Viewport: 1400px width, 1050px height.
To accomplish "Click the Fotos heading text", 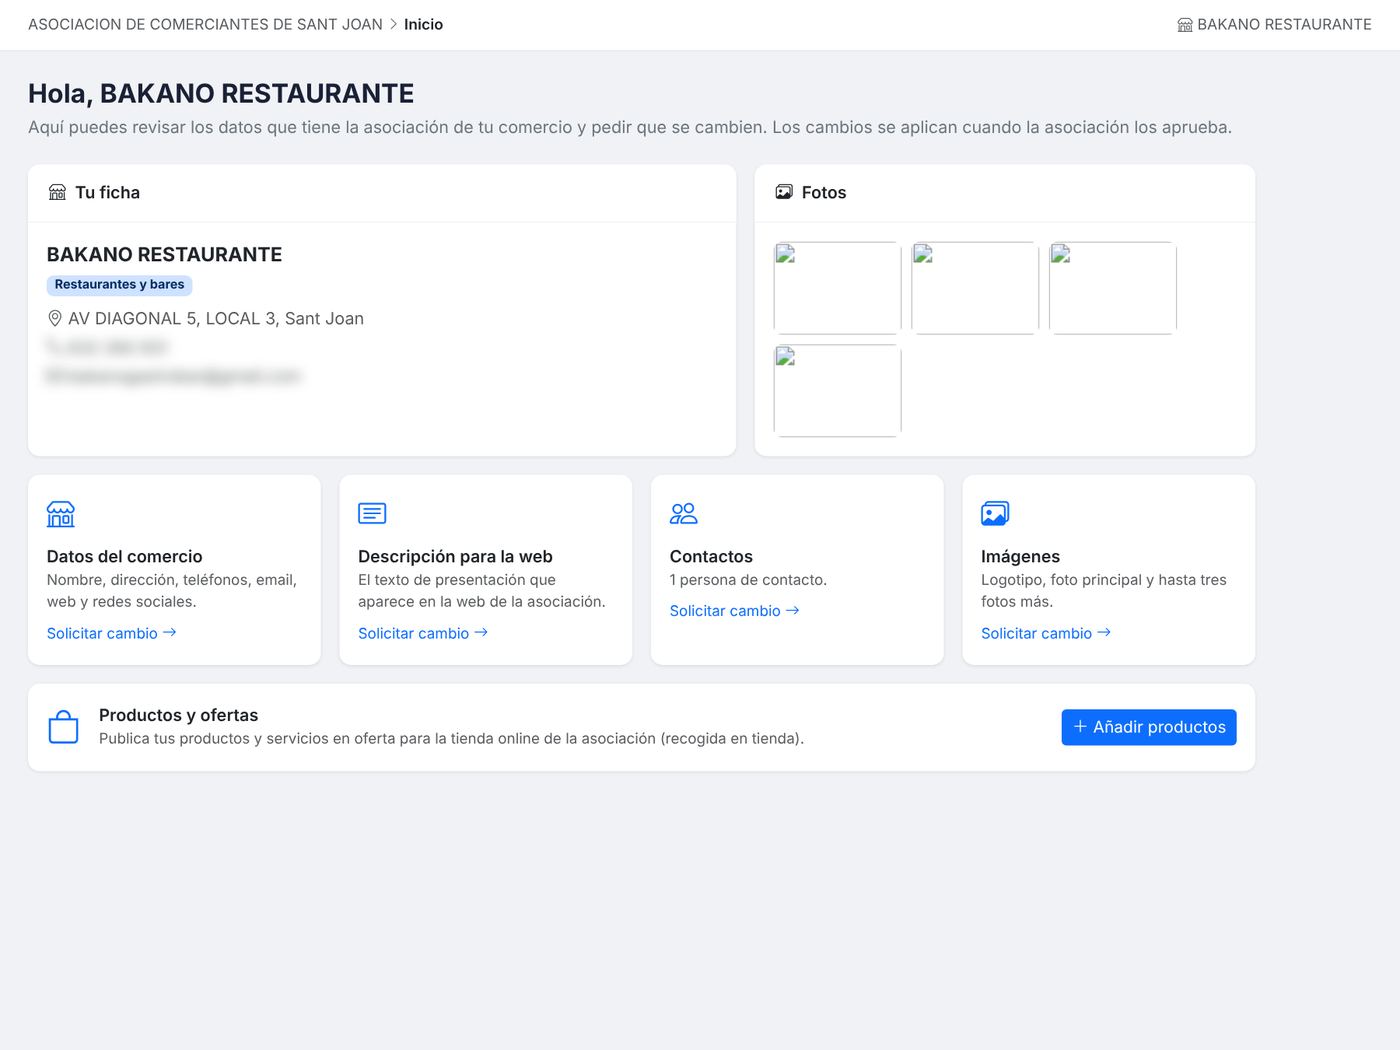I will click(824, 192).
